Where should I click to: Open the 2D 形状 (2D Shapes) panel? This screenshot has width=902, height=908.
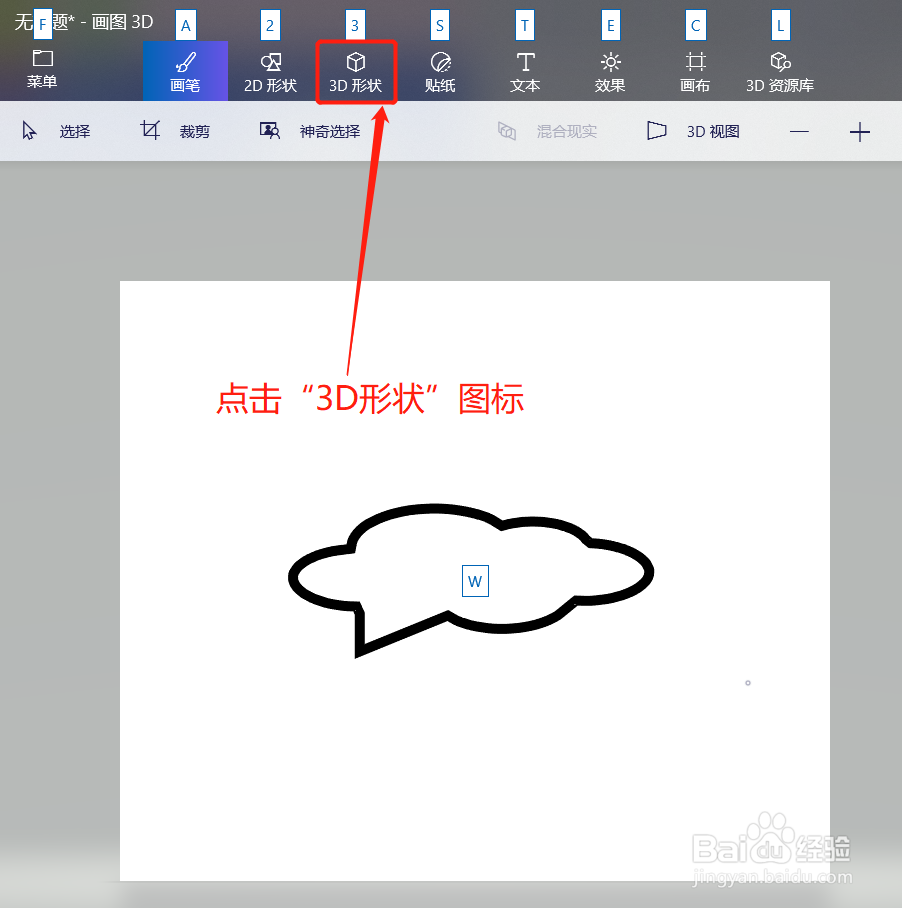(269, 70)
